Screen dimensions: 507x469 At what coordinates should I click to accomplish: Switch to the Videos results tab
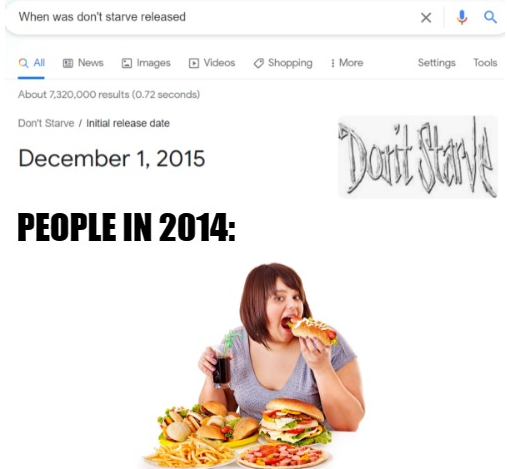[212, 63]
